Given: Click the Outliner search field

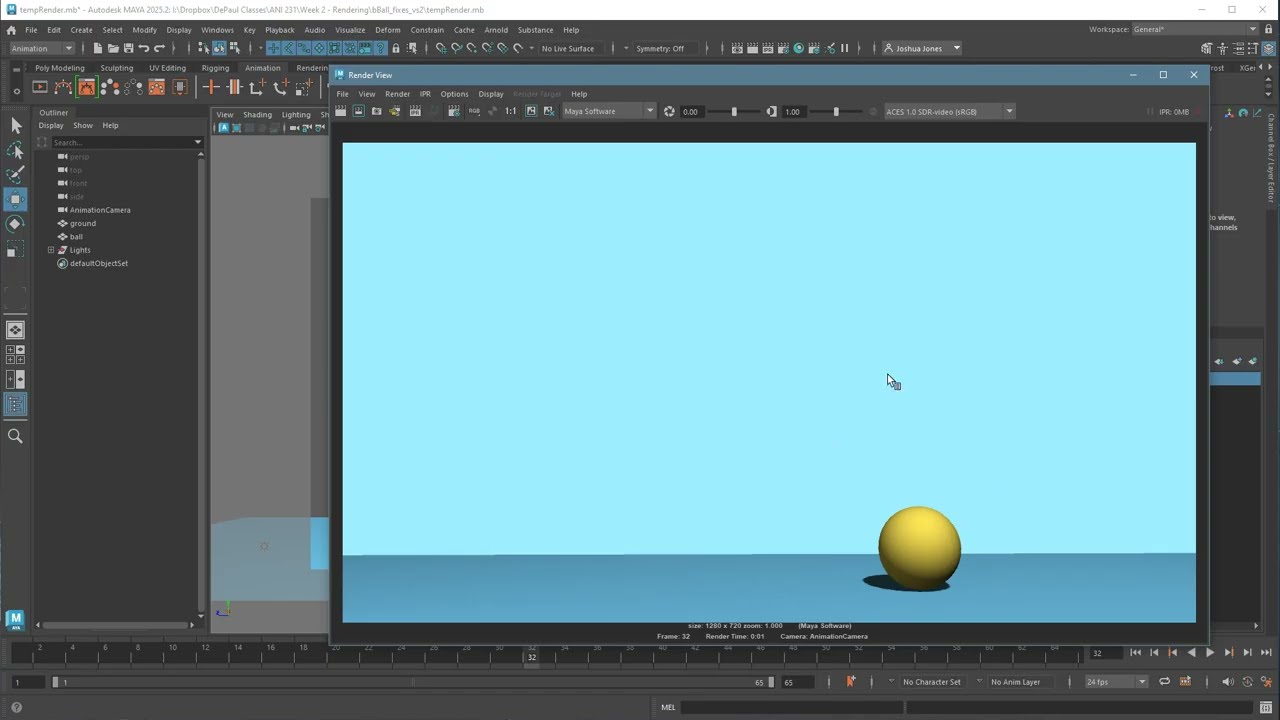Looking at the screenshot, I should (x=126, y=142).
